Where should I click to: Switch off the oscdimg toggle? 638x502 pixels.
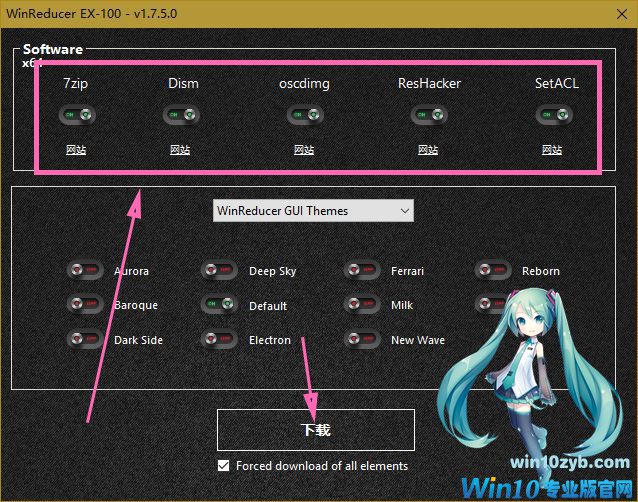coord(304,116)
